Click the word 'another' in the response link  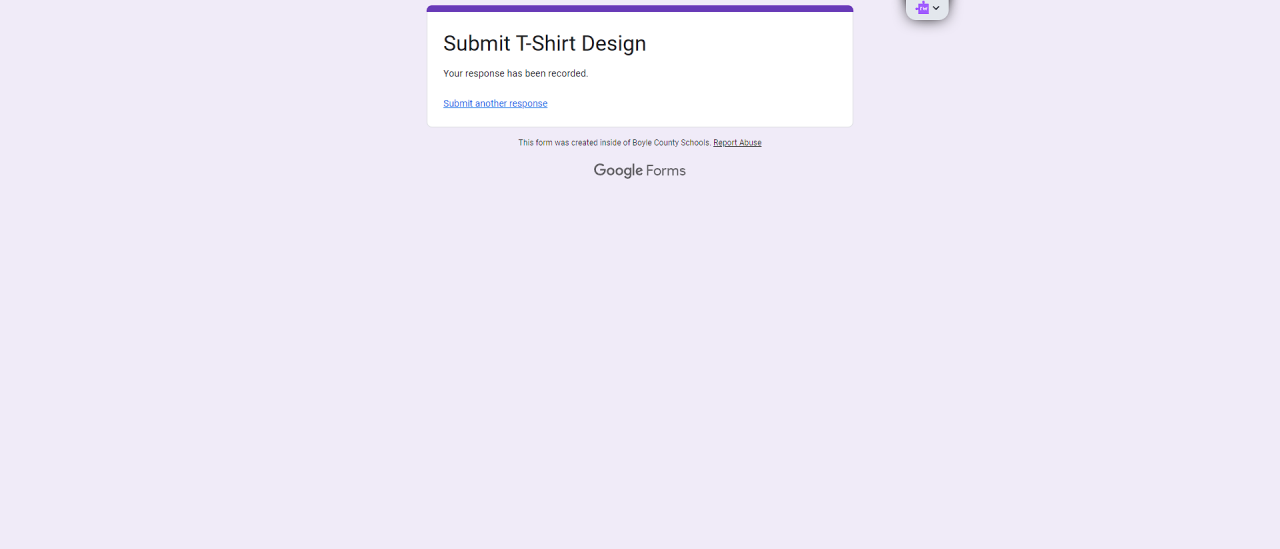pyautogui.click(x=491, y=104)
